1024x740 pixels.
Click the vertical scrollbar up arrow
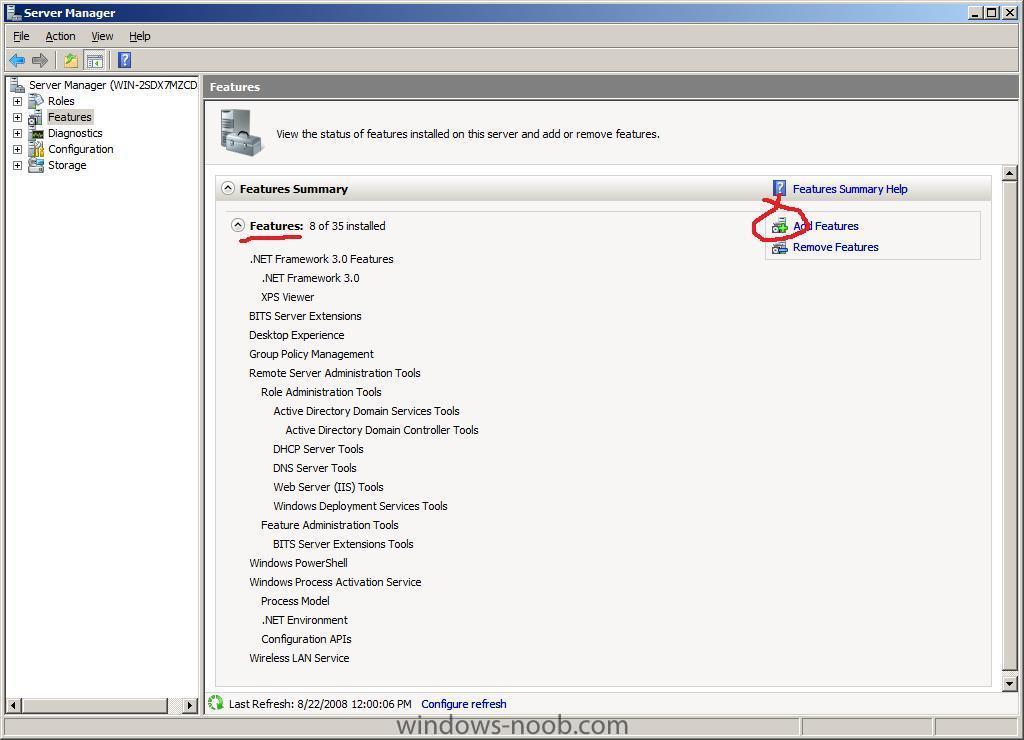coord(1010,173)
